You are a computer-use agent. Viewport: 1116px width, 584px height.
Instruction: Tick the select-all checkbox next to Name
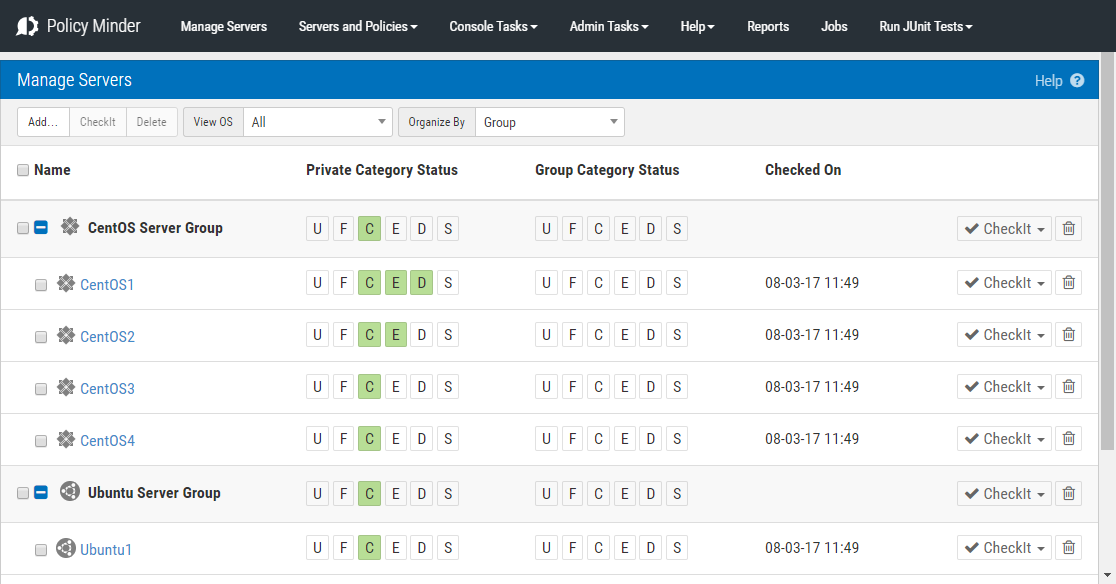(x=23, y=170)
